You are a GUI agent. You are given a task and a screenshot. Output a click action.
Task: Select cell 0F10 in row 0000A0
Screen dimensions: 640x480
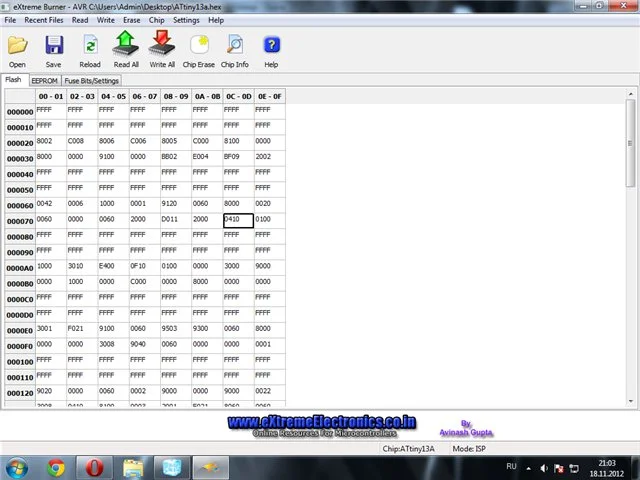[x=145, y=268]
